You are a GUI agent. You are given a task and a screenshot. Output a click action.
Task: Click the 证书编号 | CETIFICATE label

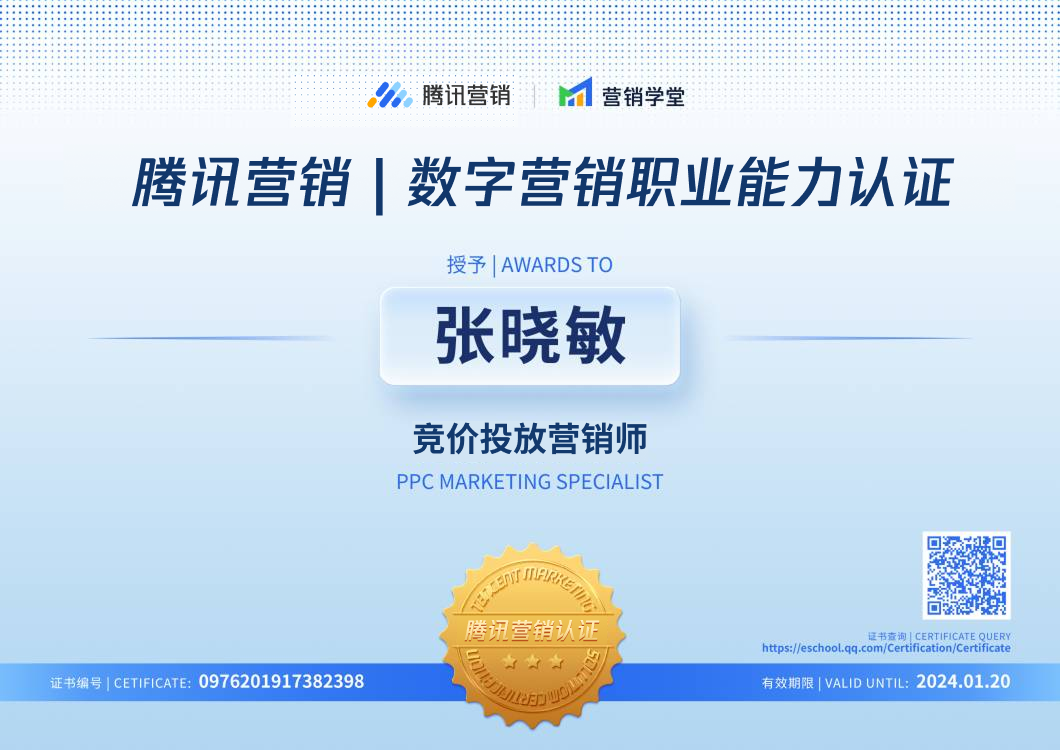point(120,683)
